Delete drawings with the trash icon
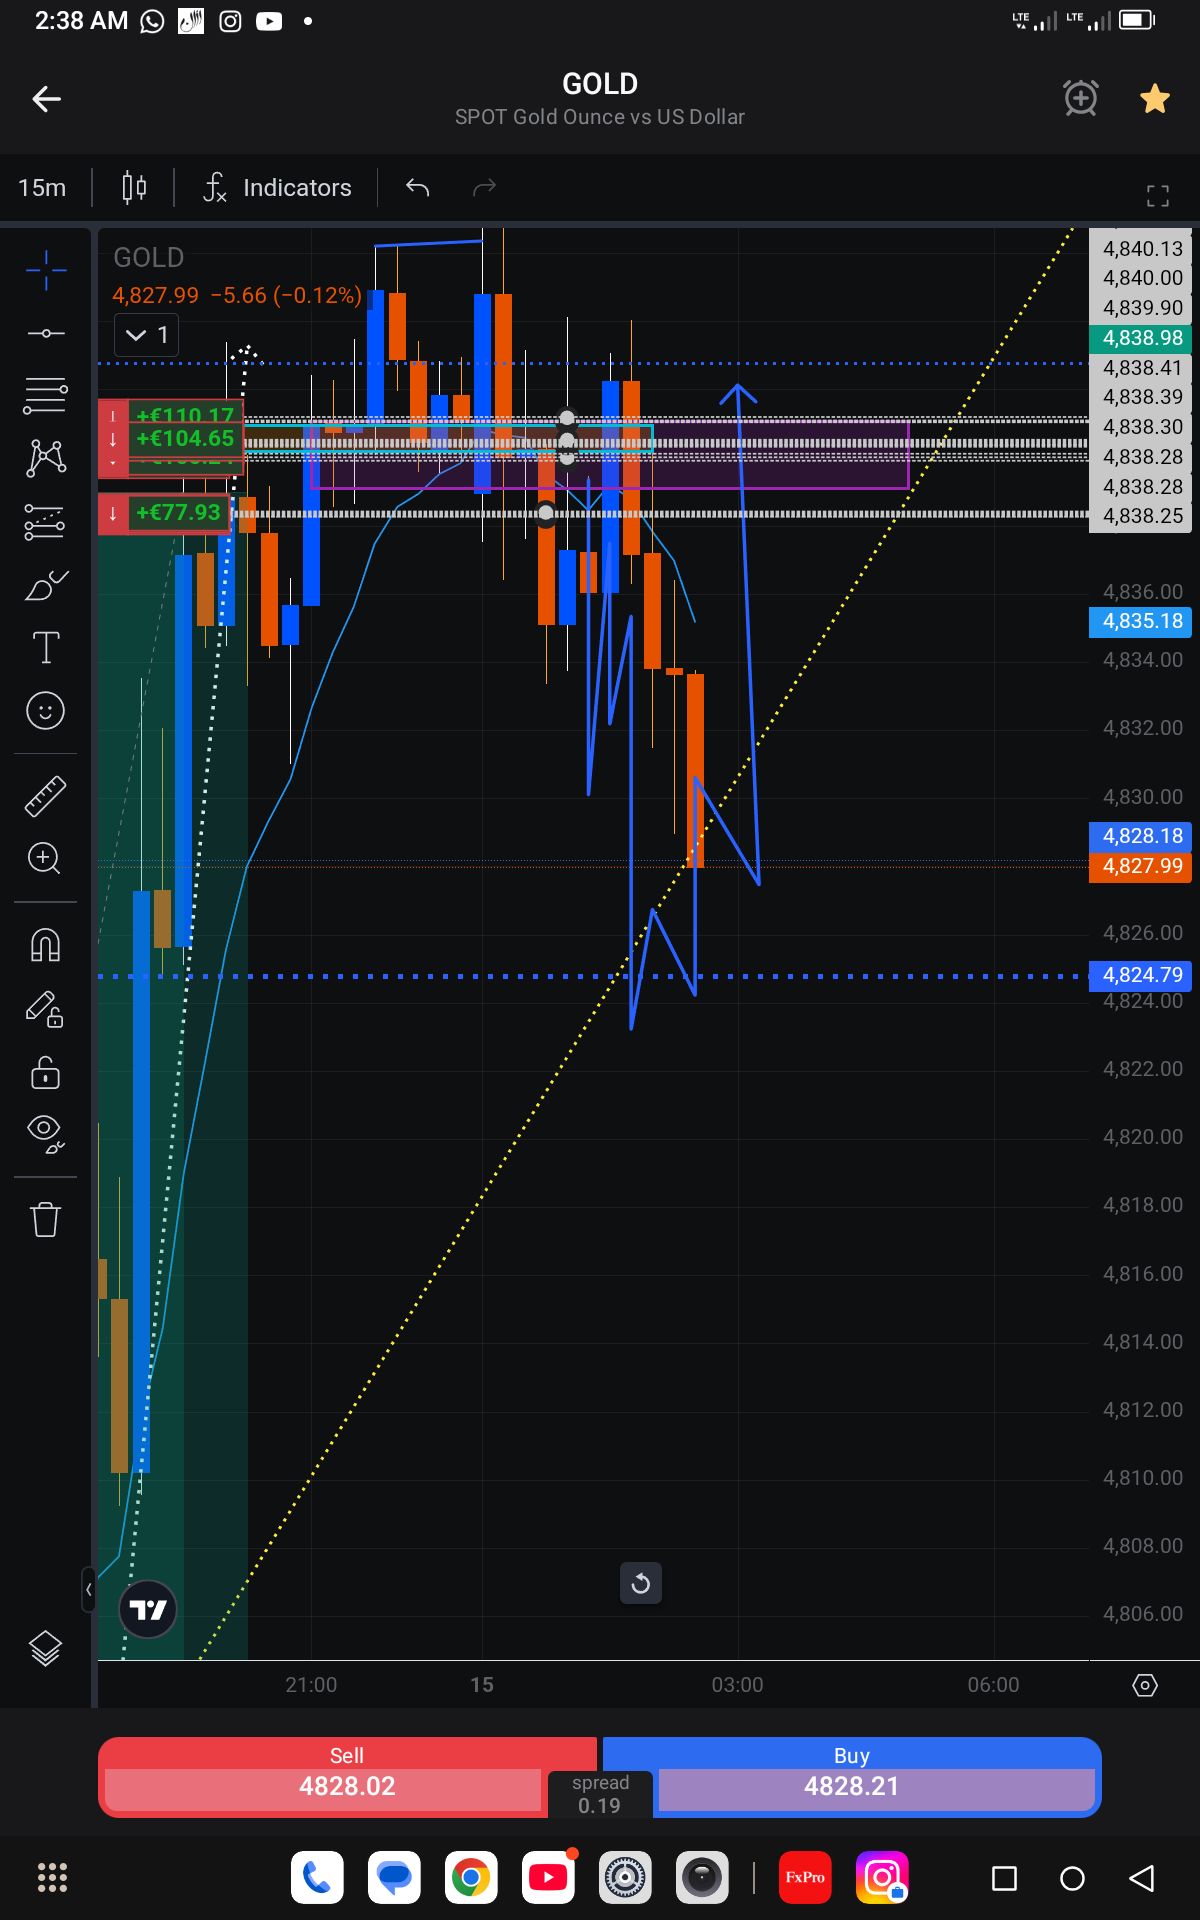 click(x=46, y=1219)
